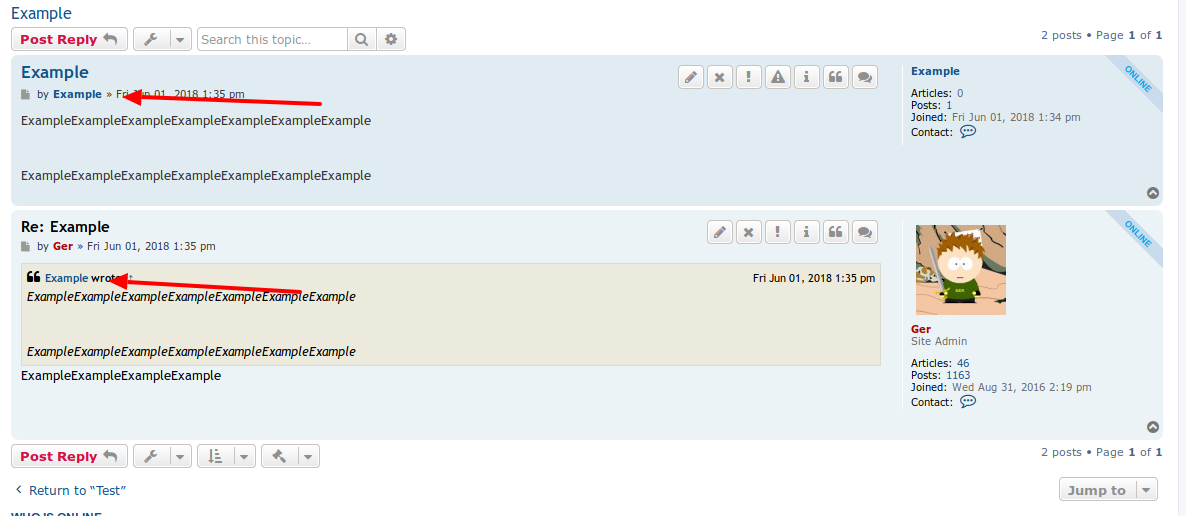Click advanced search gear icon
Image resolution: width=1186 pixels, height=516 pixels.
click(x=391, y=39)
